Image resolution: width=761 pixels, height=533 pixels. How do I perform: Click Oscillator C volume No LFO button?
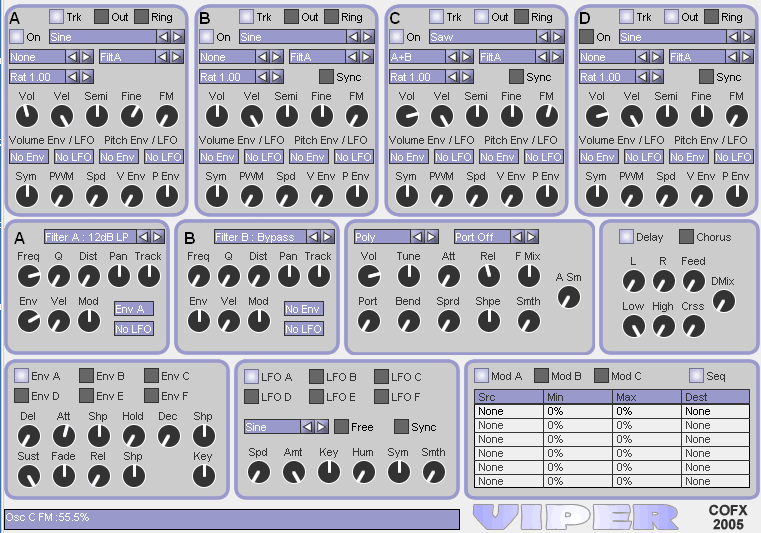pyautogui.click(x=454, y=157)
